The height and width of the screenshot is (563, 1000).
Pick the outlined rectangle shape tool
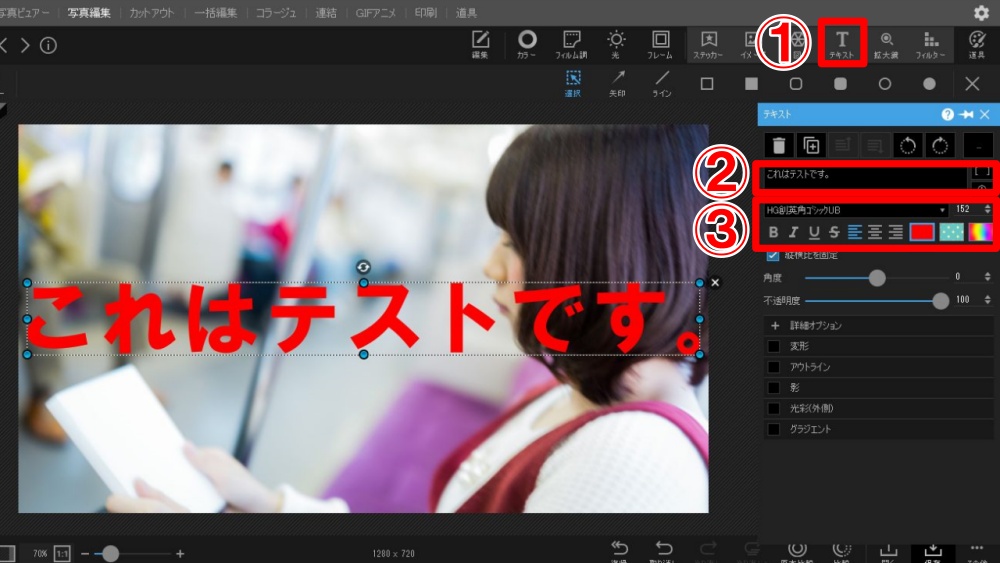pos(707,84)
